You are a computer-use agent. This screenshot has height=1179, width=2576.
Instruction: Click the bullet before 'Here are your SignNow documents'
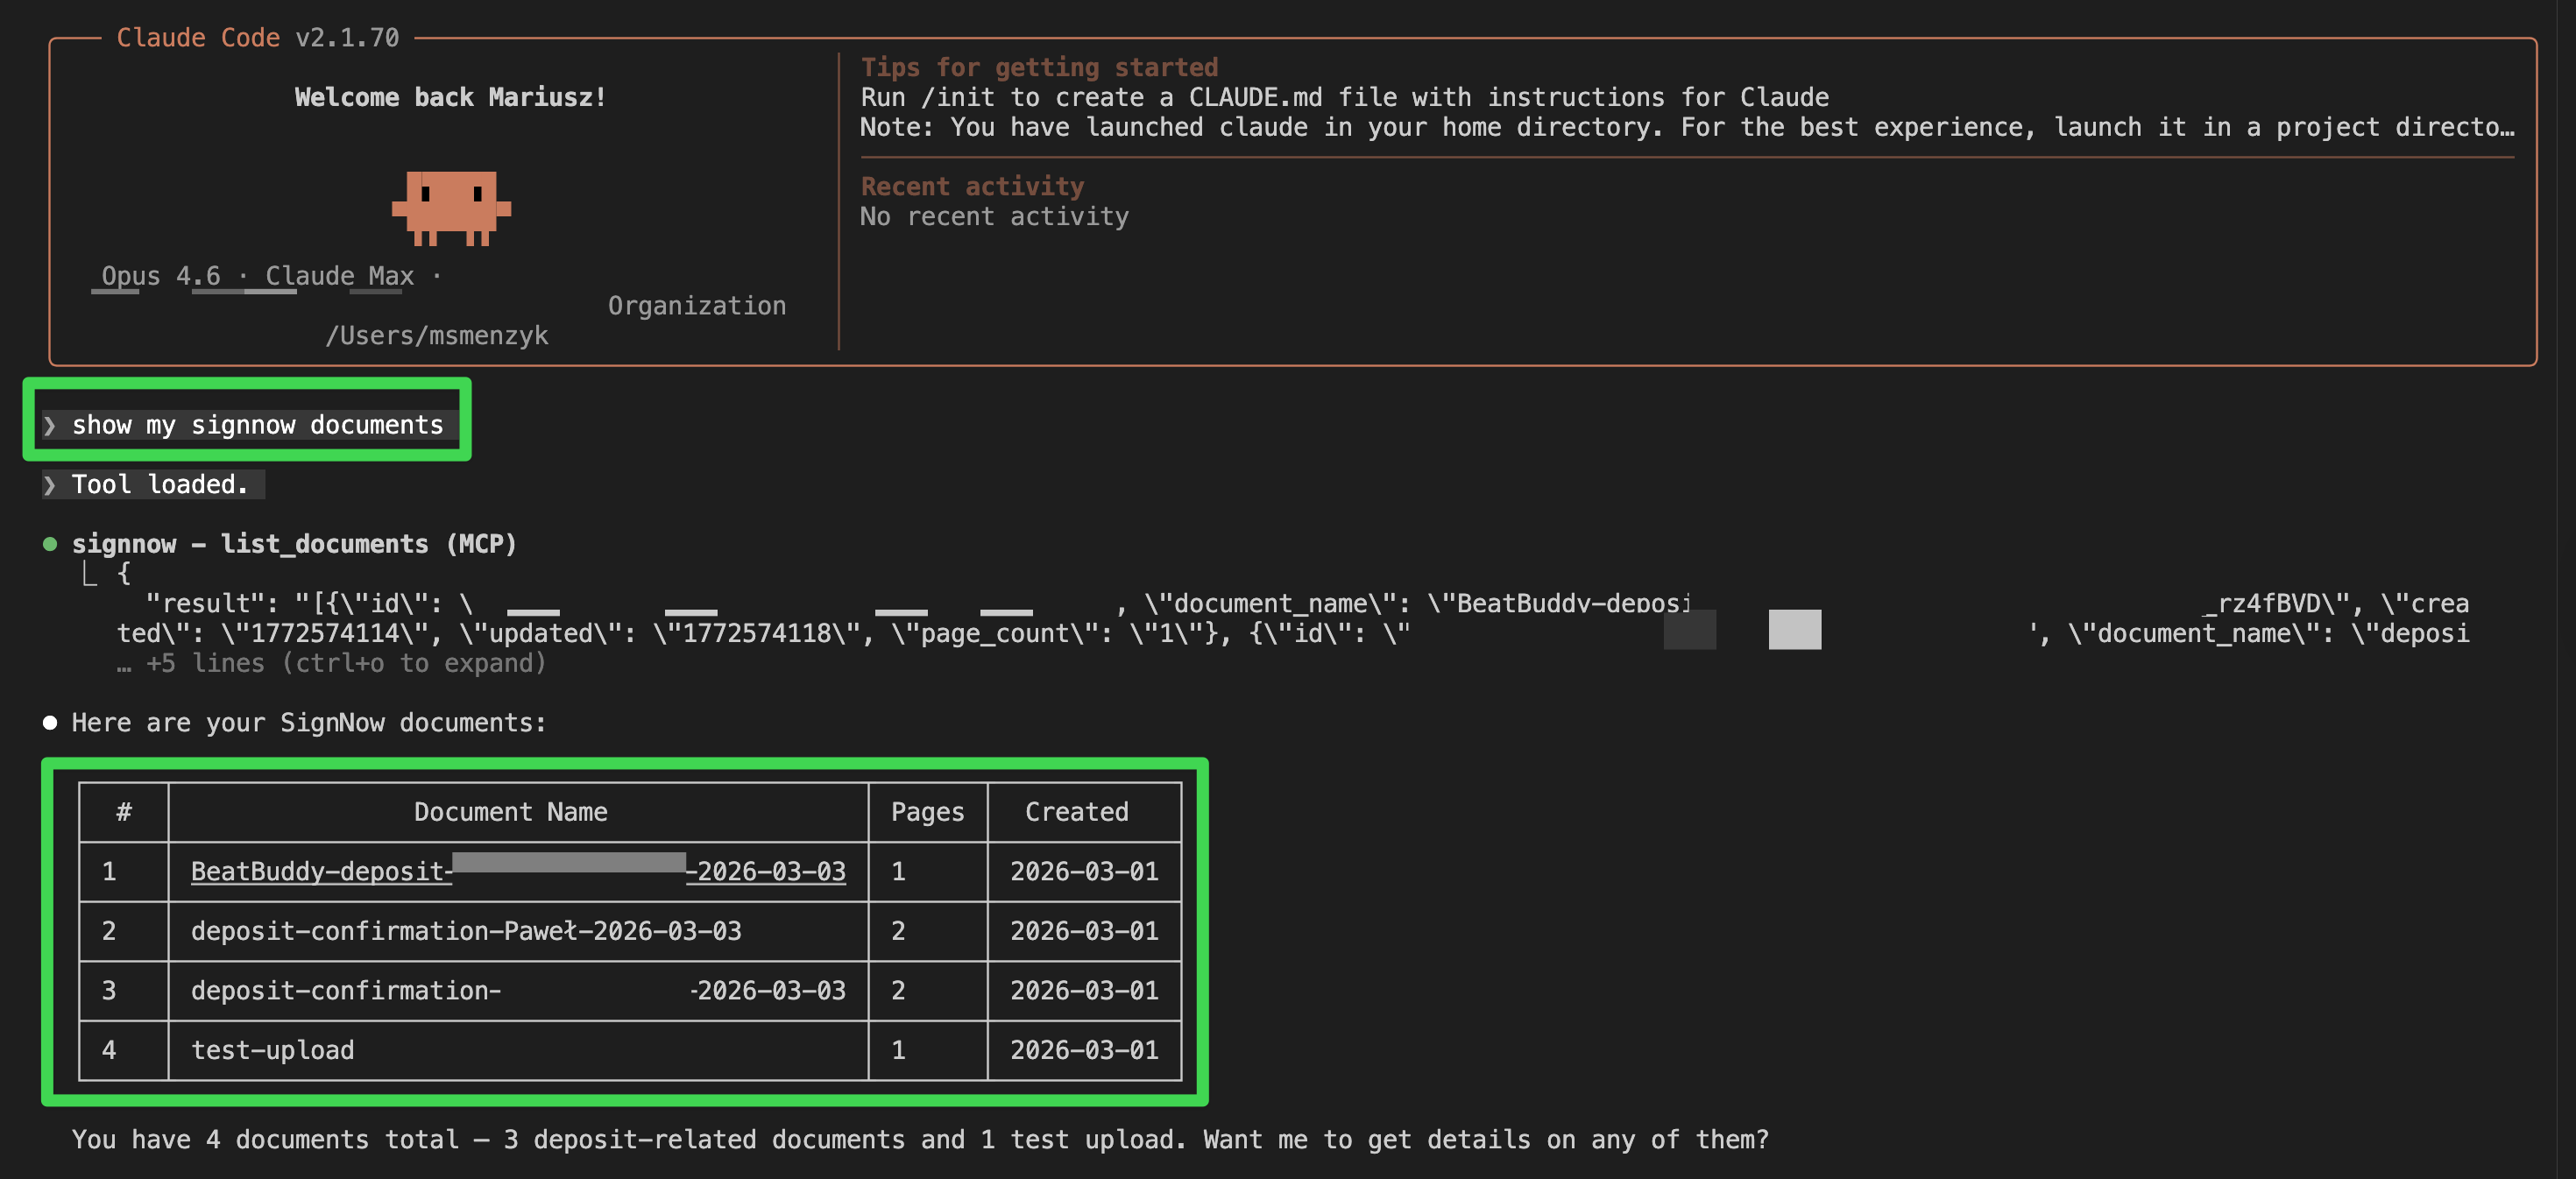(x=49, y=722)
